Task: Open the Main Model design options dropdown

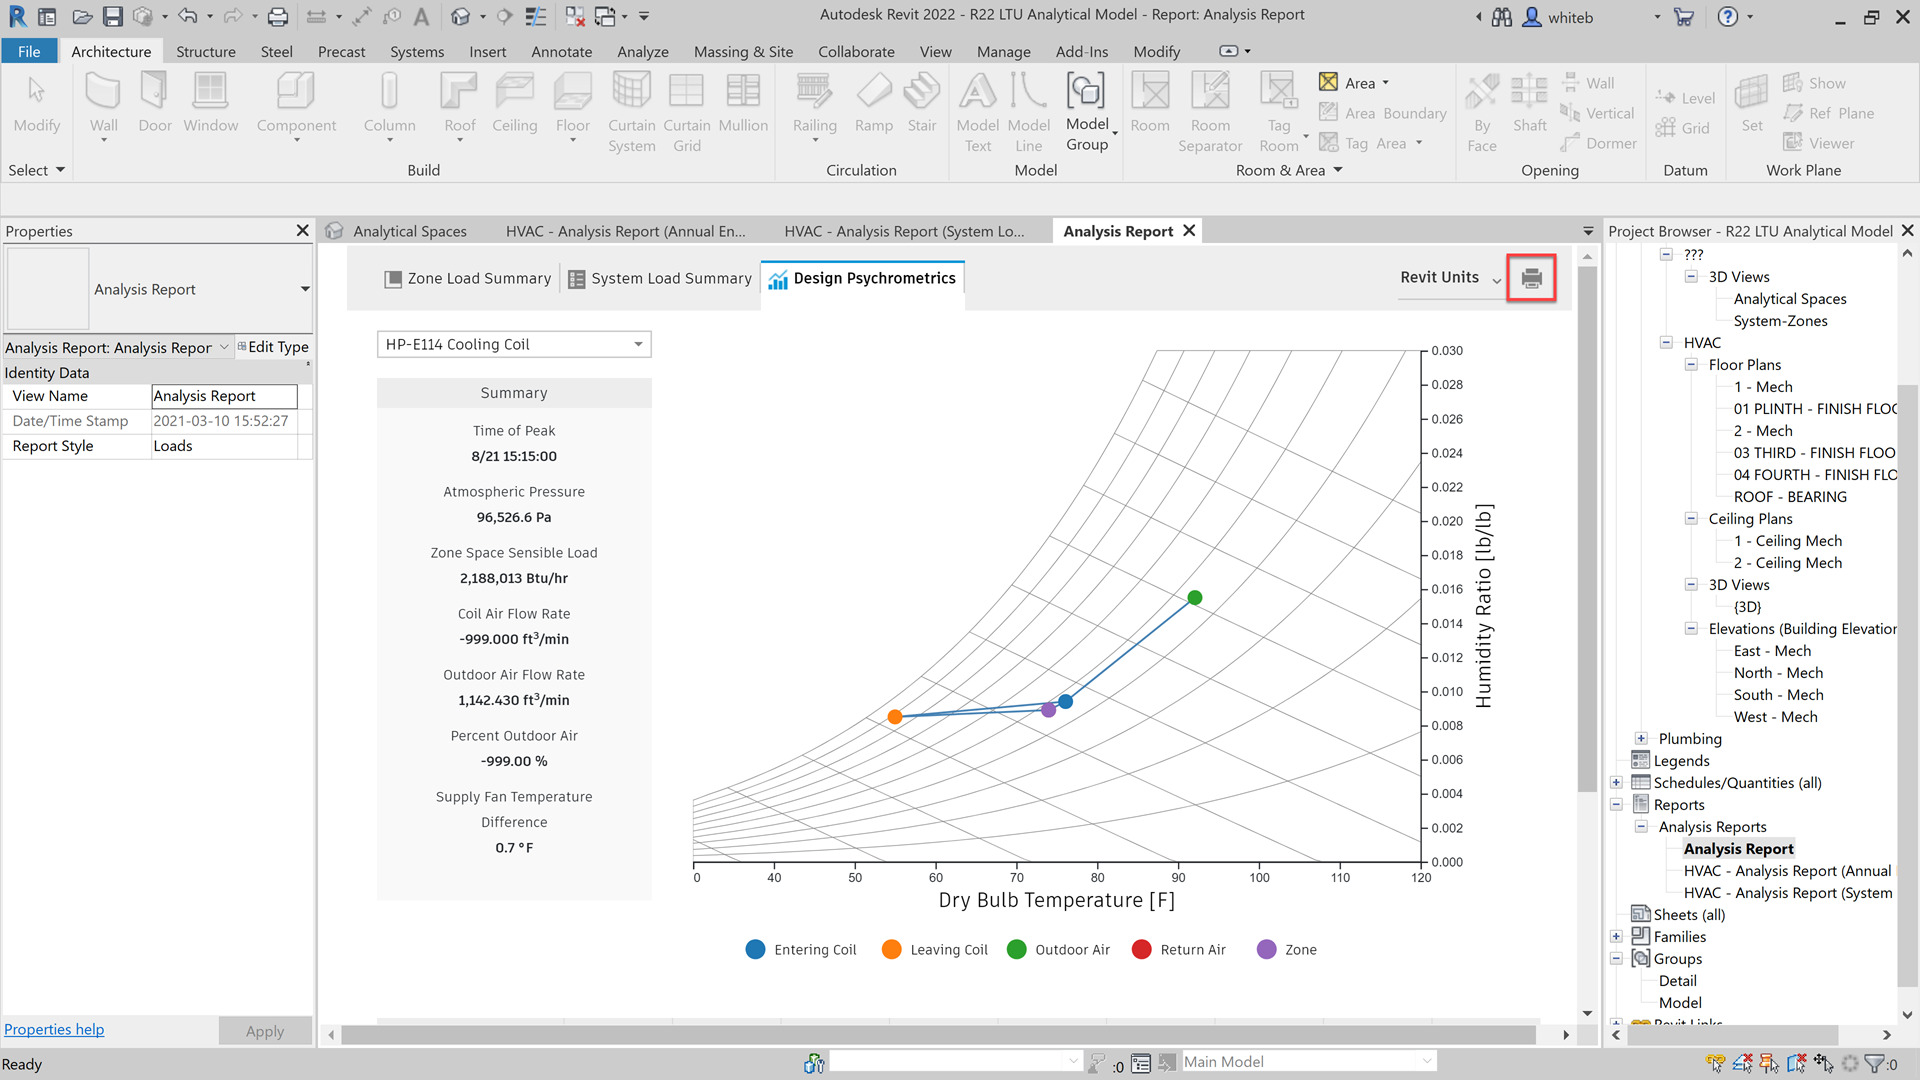Action: click(x=1309, y=1062)
